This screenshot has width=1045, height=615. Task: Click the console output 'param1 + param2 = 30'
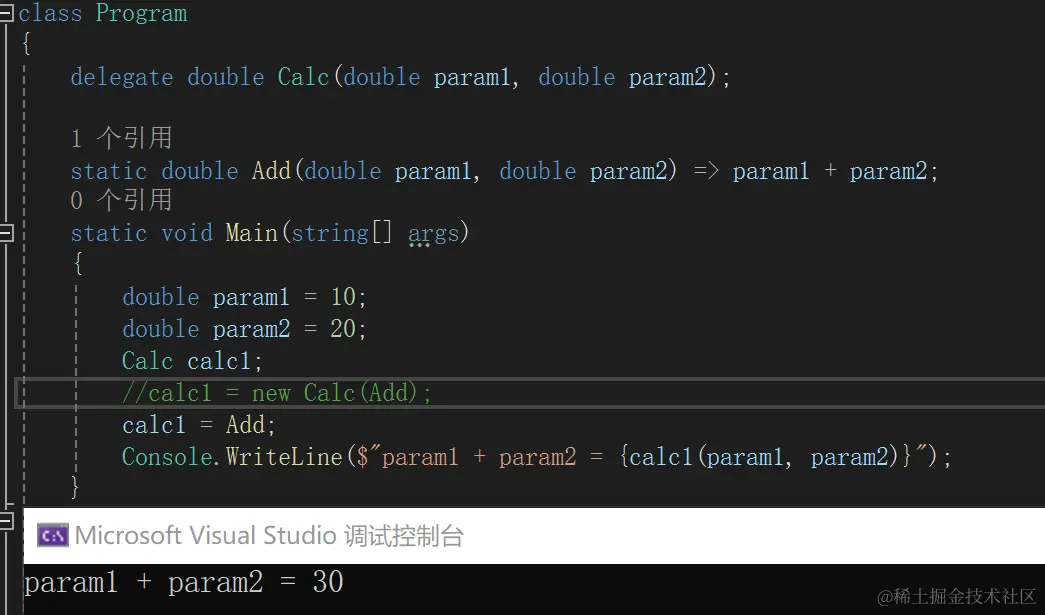184,582
